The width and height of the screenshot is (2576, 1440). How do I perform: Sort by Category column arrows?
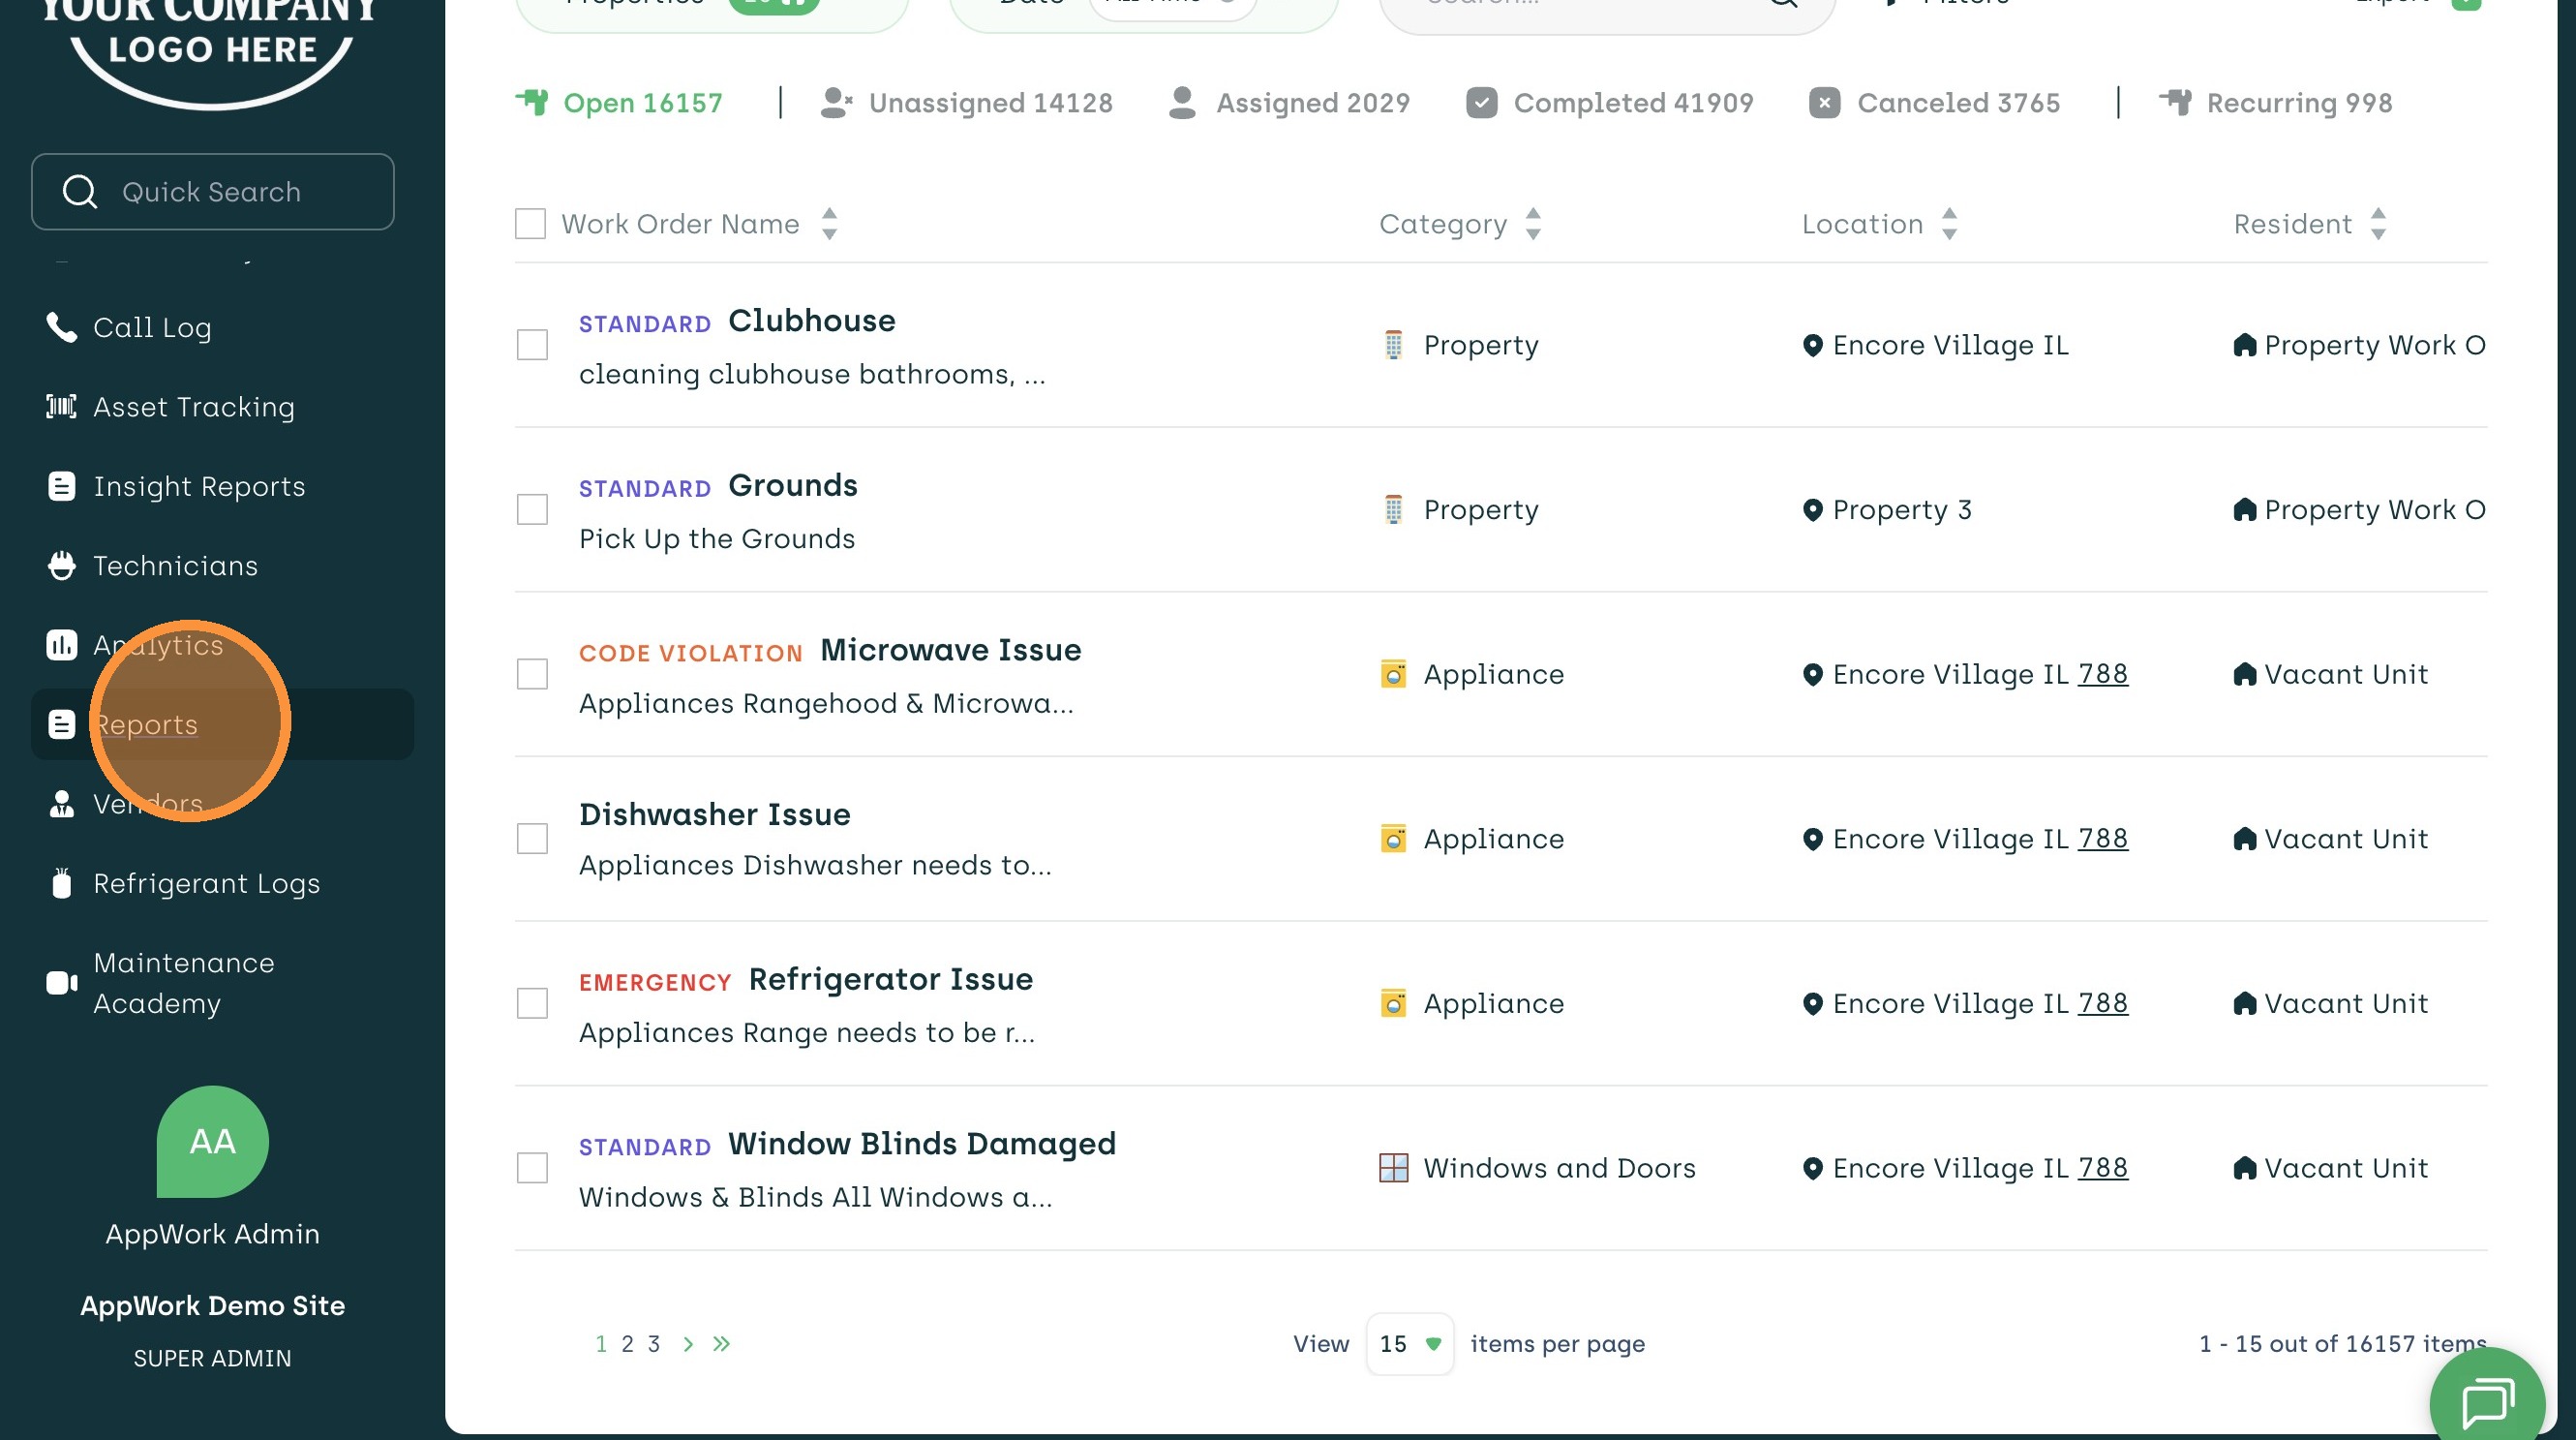1533,224
